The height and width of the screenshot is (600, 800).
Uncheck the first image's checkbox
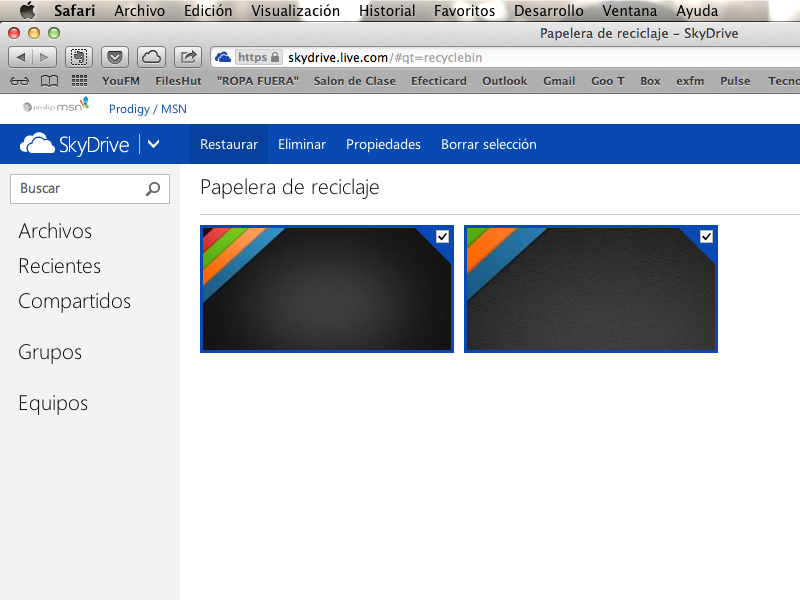coord(442,236)
